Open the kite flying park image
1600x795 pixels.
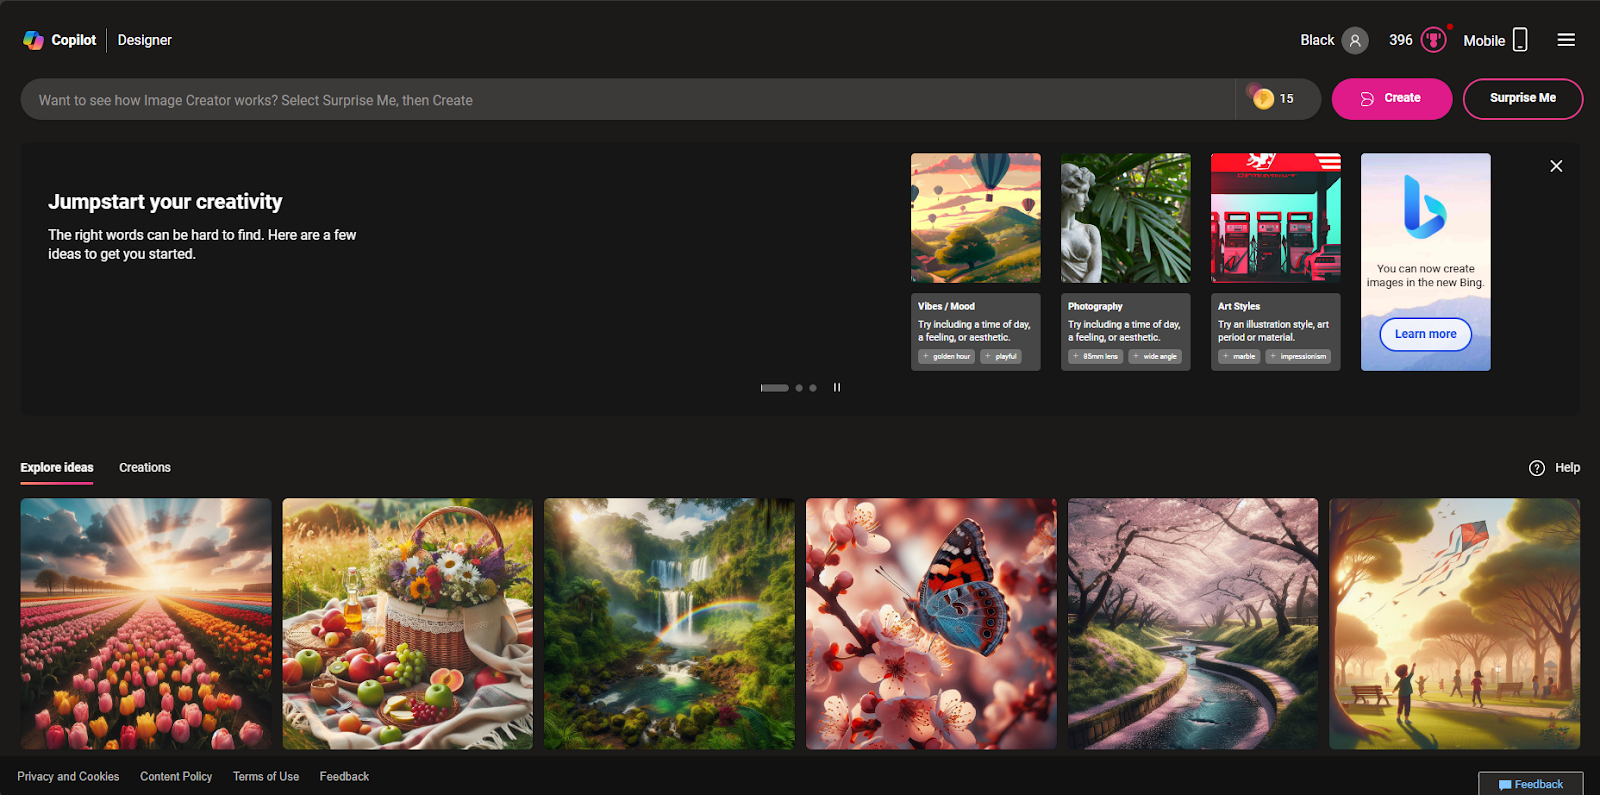1455,624
